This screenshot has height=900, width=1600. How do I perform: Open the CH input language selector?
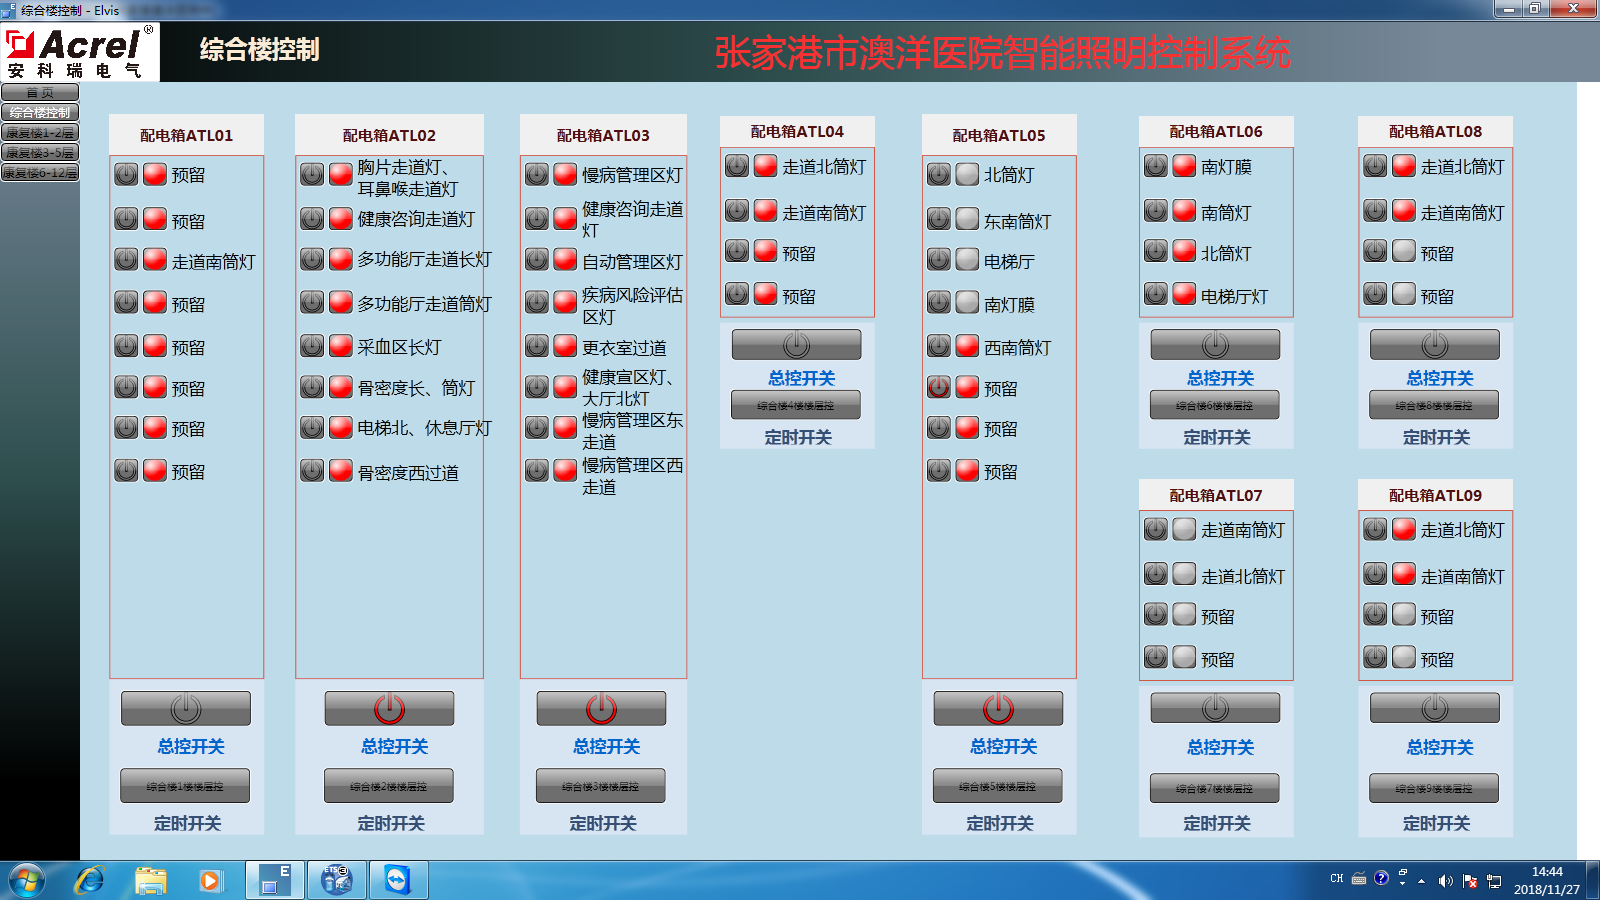1336,879
